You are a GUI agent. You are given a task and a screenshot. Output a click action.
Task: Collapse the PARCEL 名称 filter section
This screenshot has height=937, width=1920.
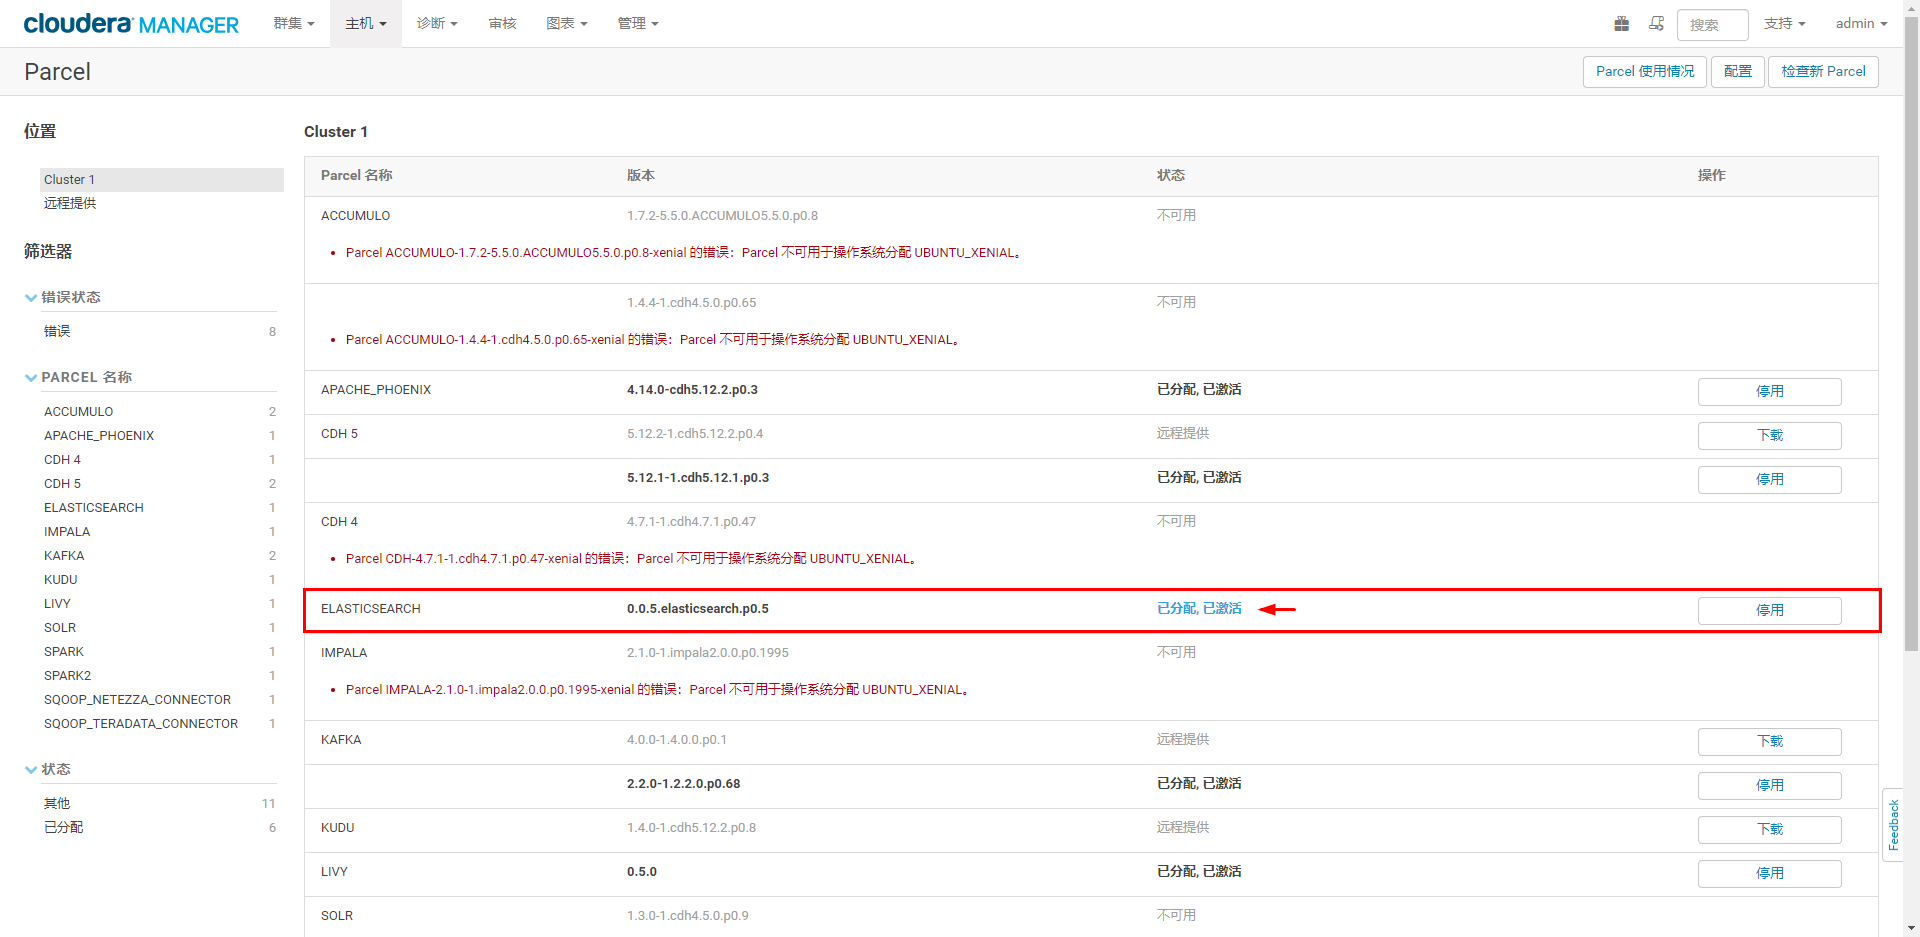[79, 377]
